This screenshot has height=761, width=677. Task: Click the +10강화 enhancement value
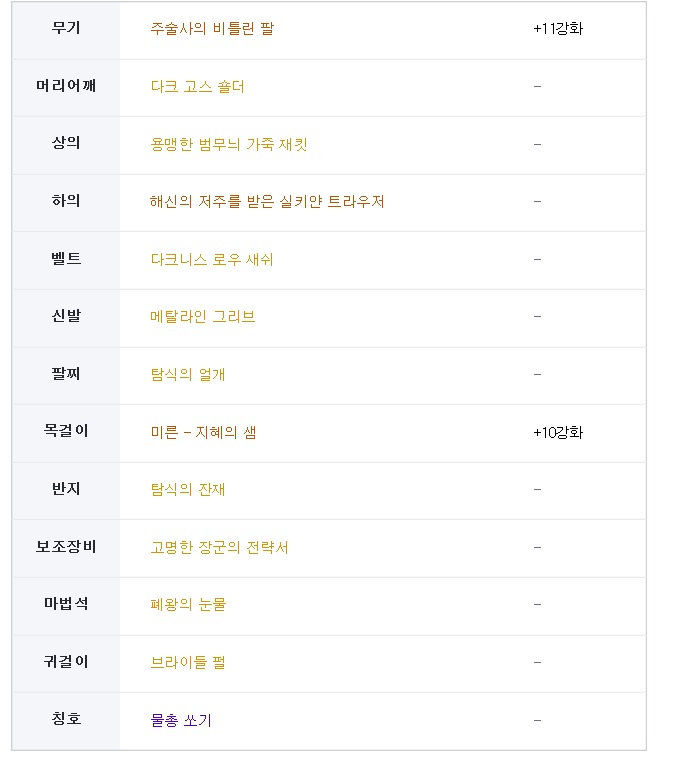558,433
